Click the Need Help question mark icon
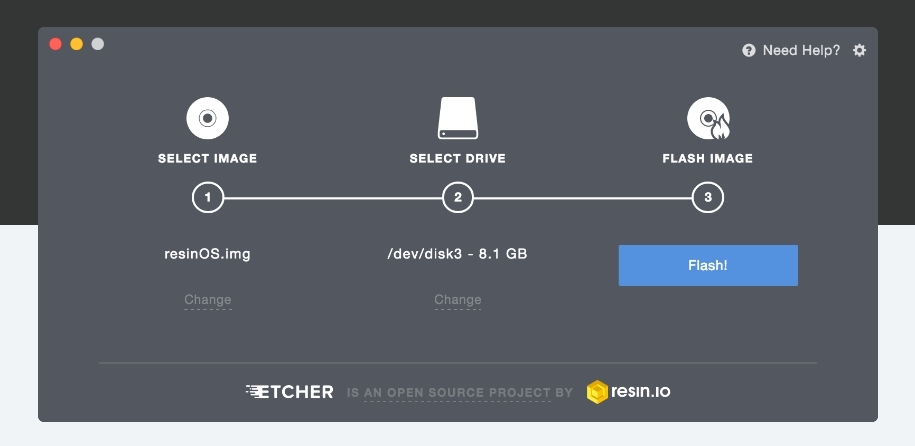The image size is (915, 446). click(749, 50)
